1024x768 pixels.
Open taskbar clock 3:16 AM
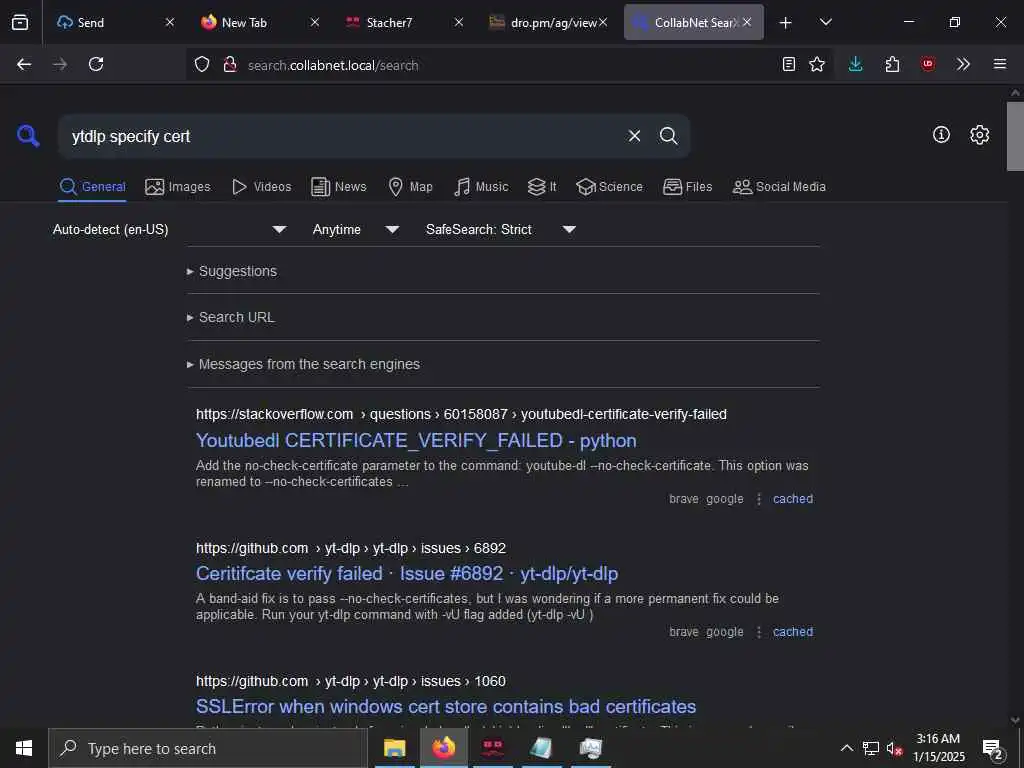click(x=938, y=748)
